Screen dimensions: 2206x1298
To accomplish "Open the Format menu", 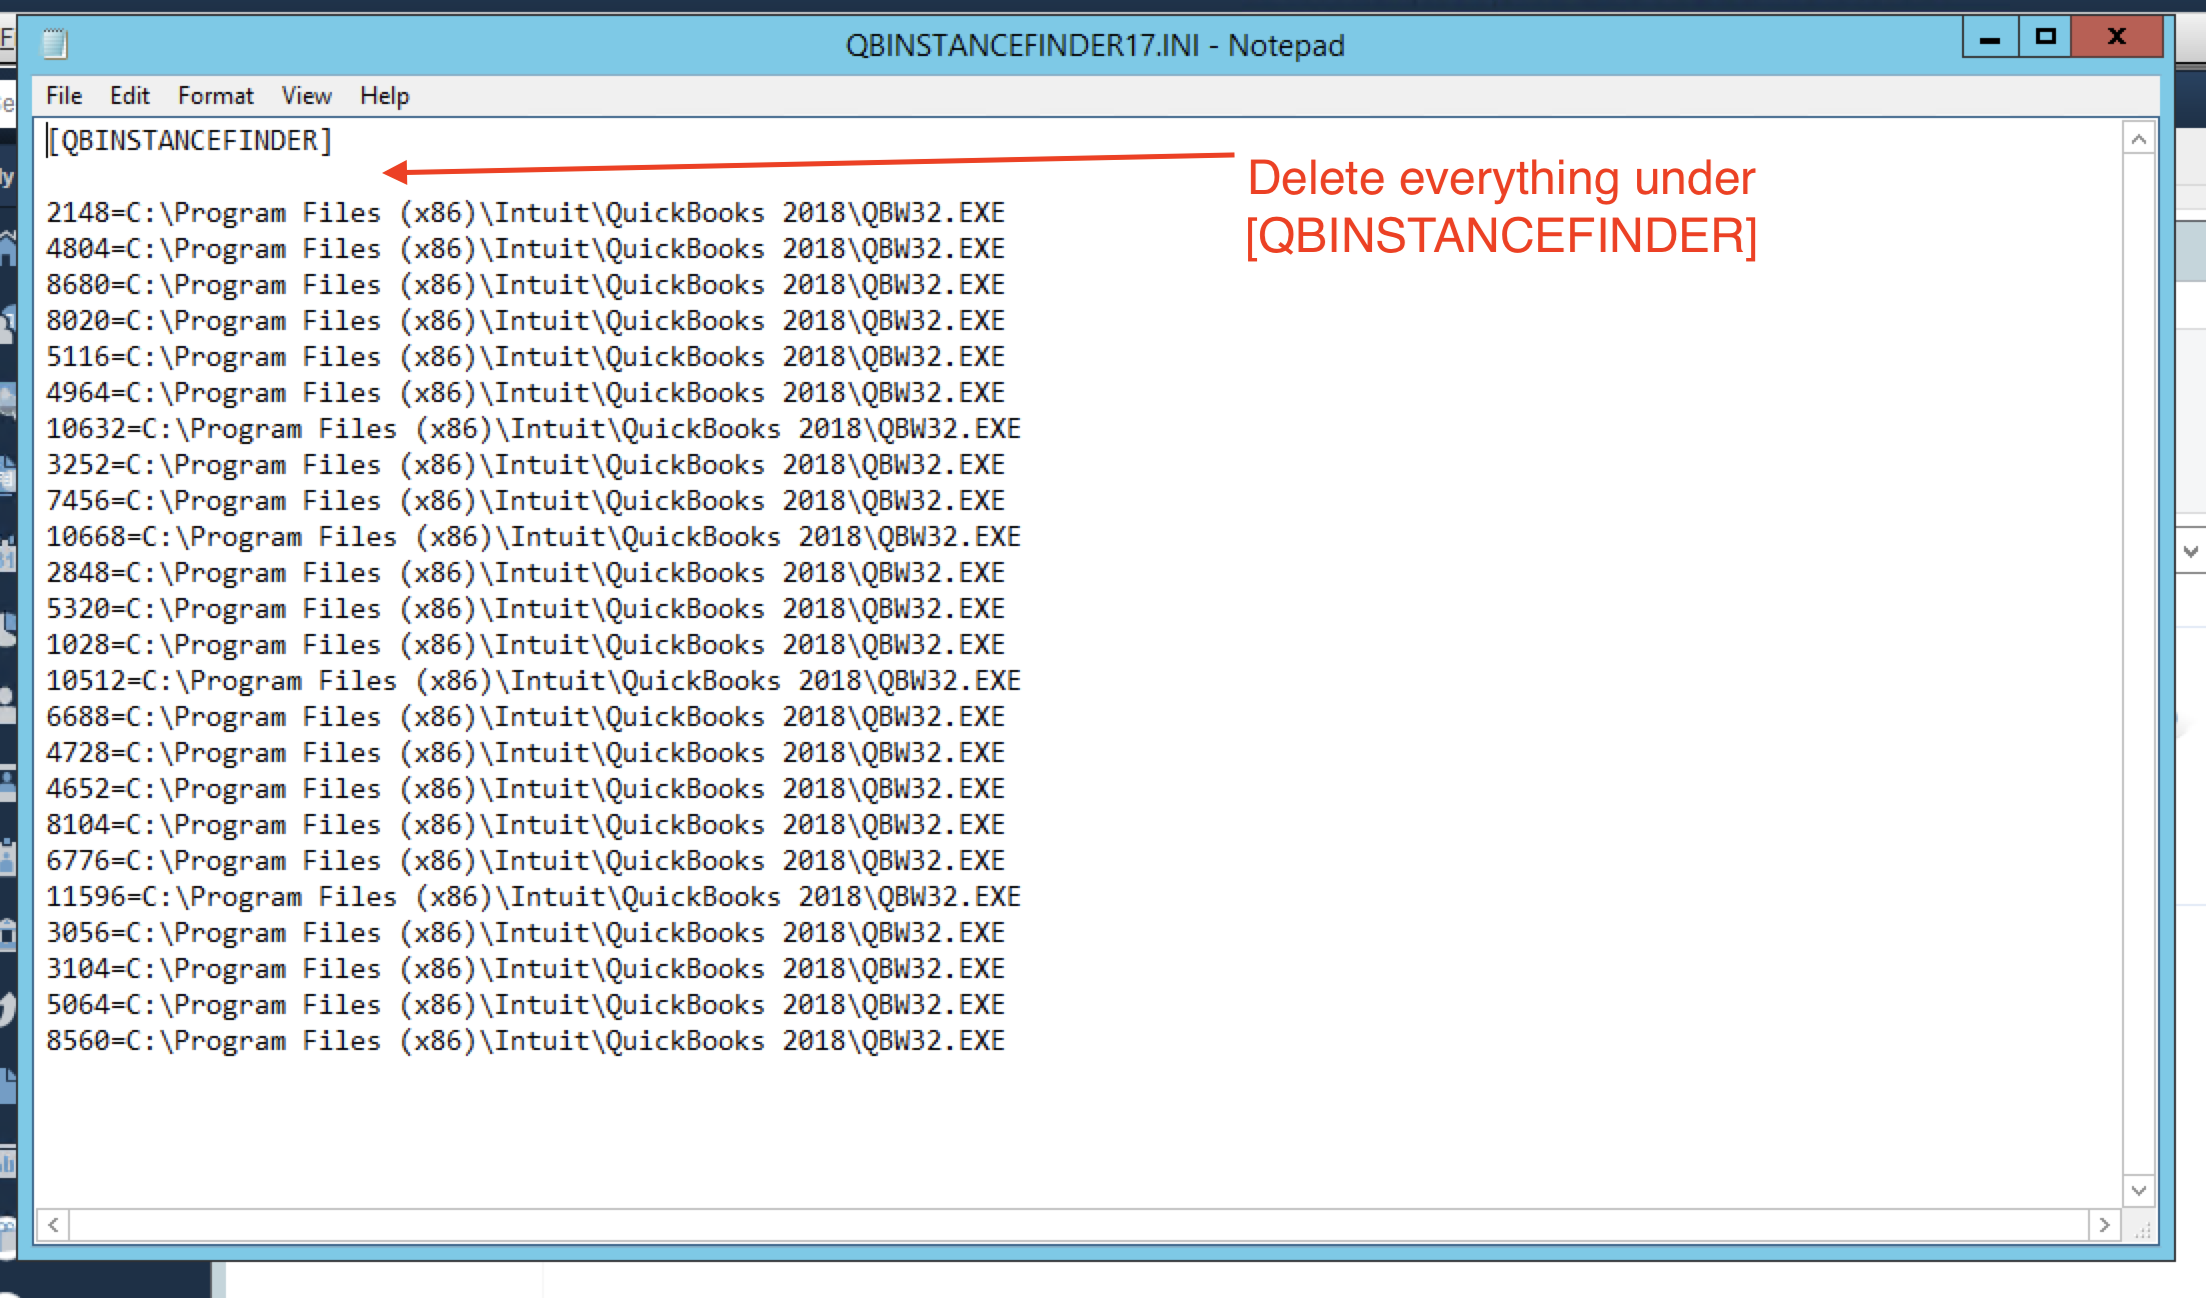I will click(216, 96).
